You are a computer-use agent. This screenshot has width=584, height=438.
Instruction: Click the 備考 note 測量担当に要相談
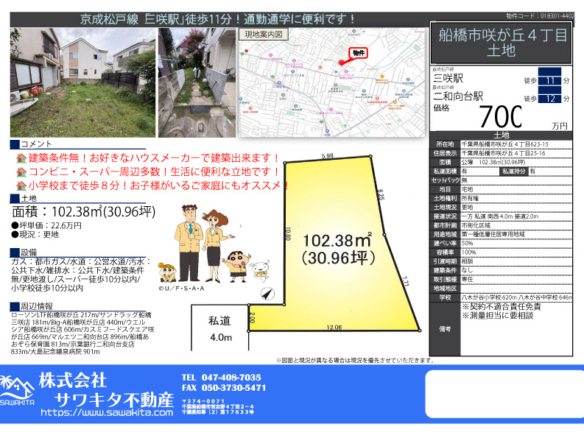[x=498, y=315]
